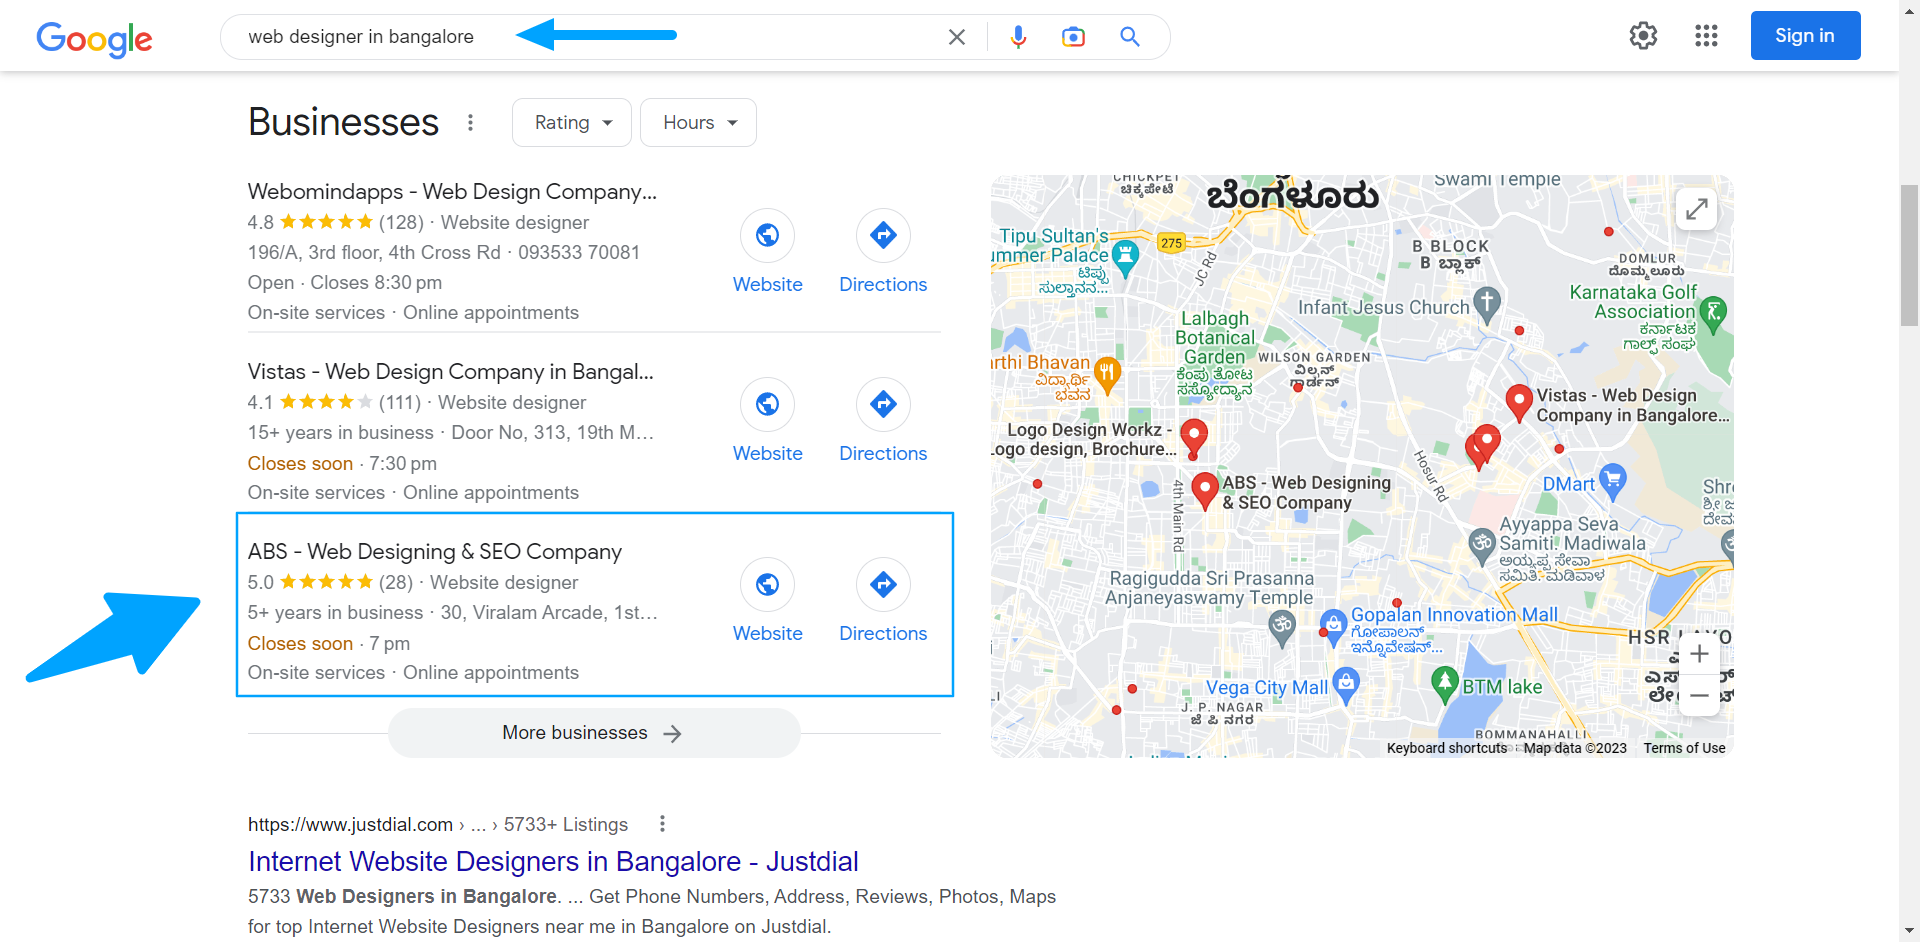
Task: Click the Sign in button
Action: 1805,36
